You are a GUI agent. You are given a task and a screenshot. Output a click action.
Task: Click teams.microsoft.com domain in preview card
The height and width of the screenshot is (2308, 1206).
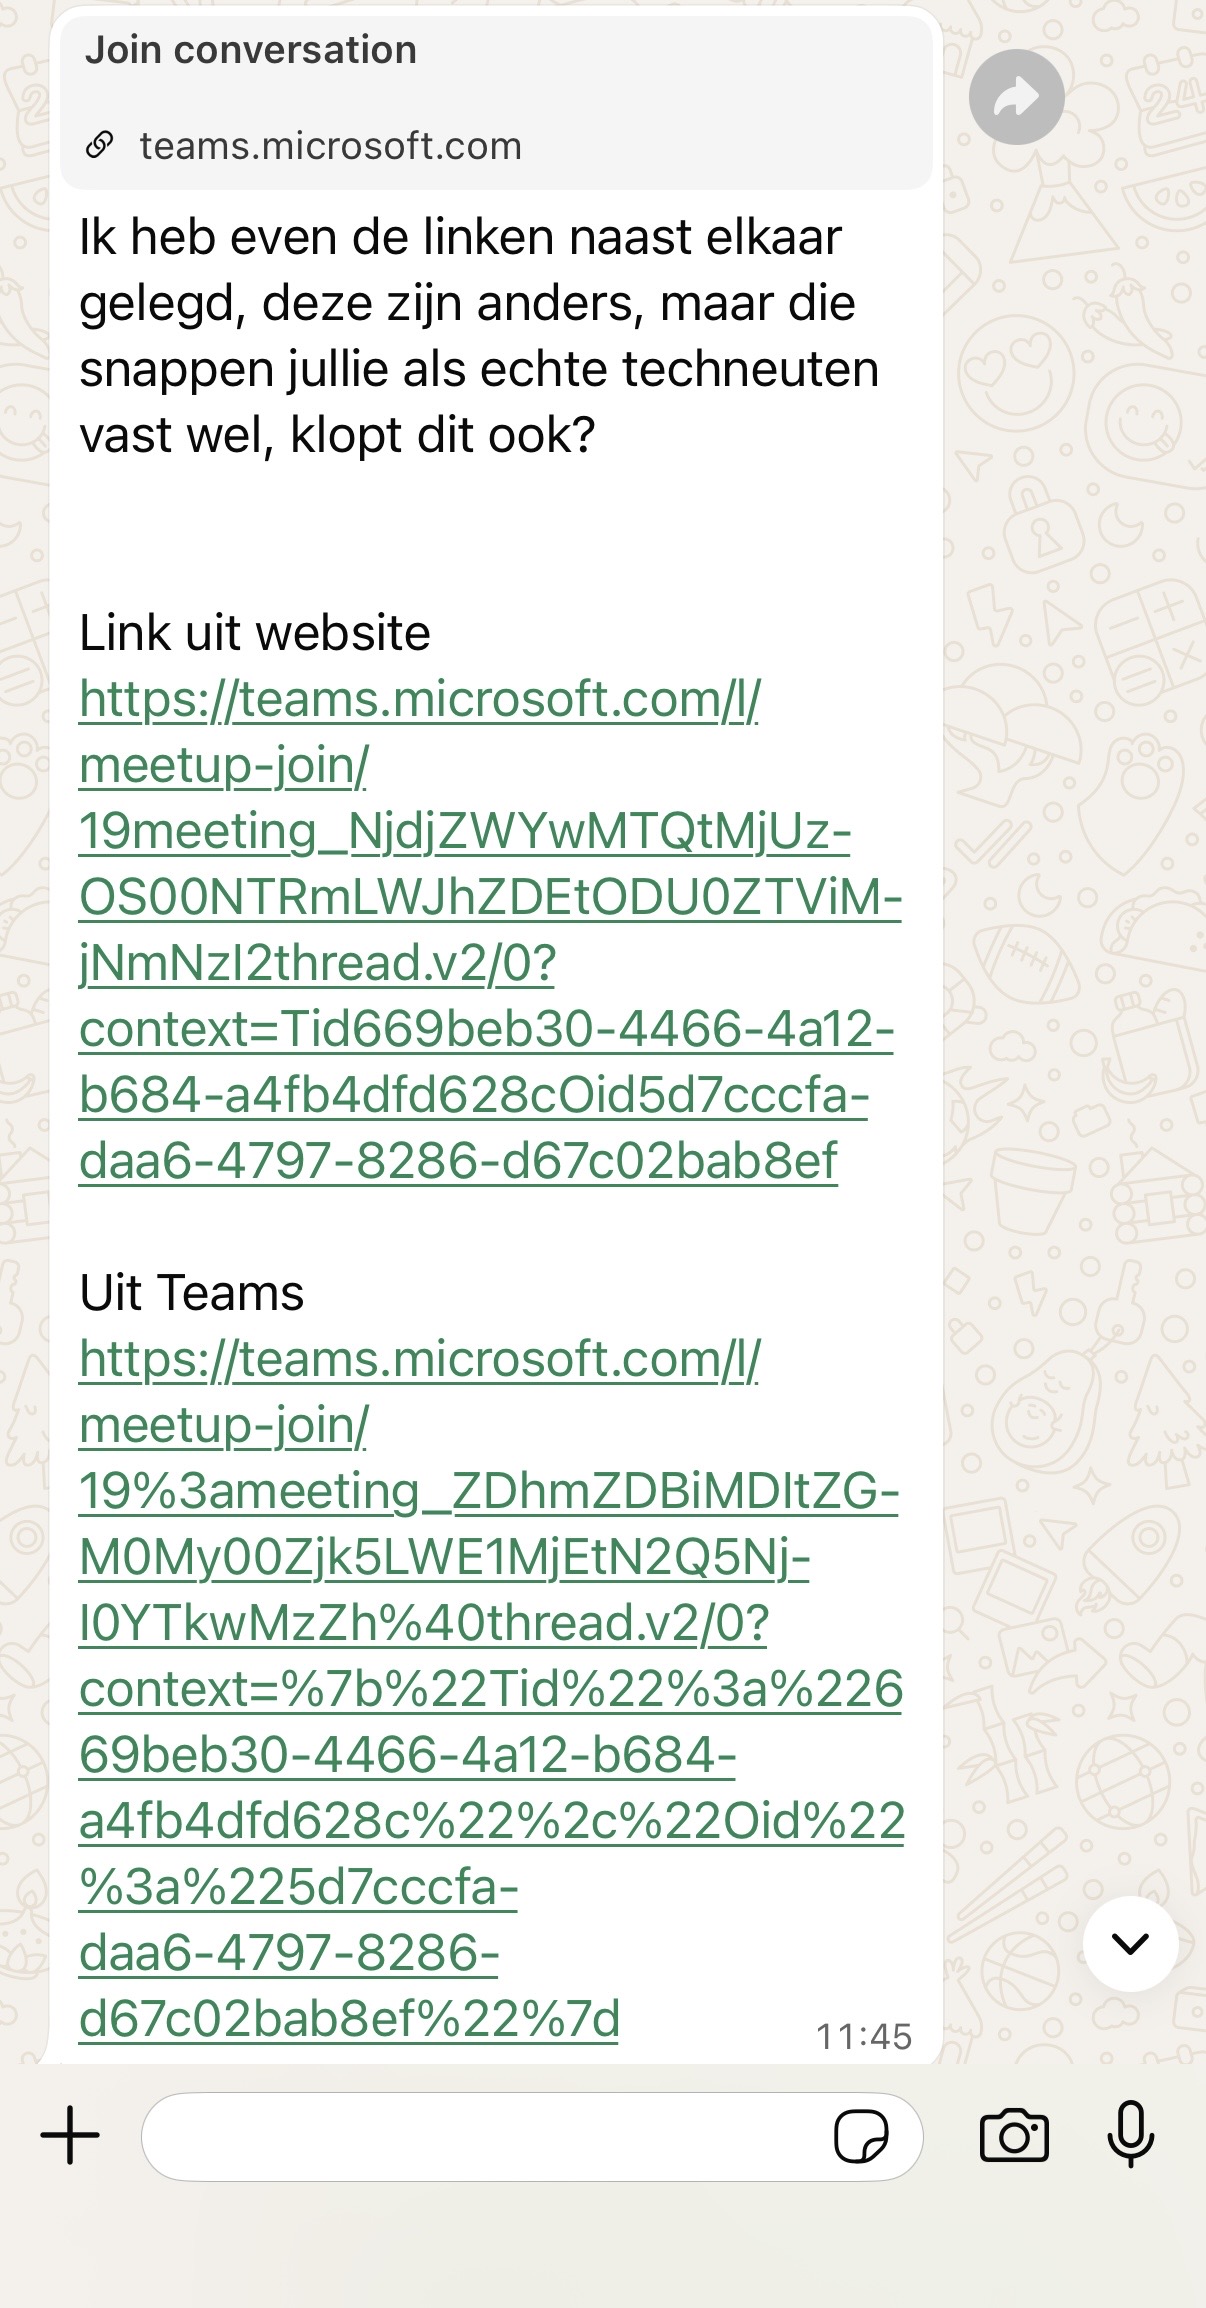[x=330, y=146]
